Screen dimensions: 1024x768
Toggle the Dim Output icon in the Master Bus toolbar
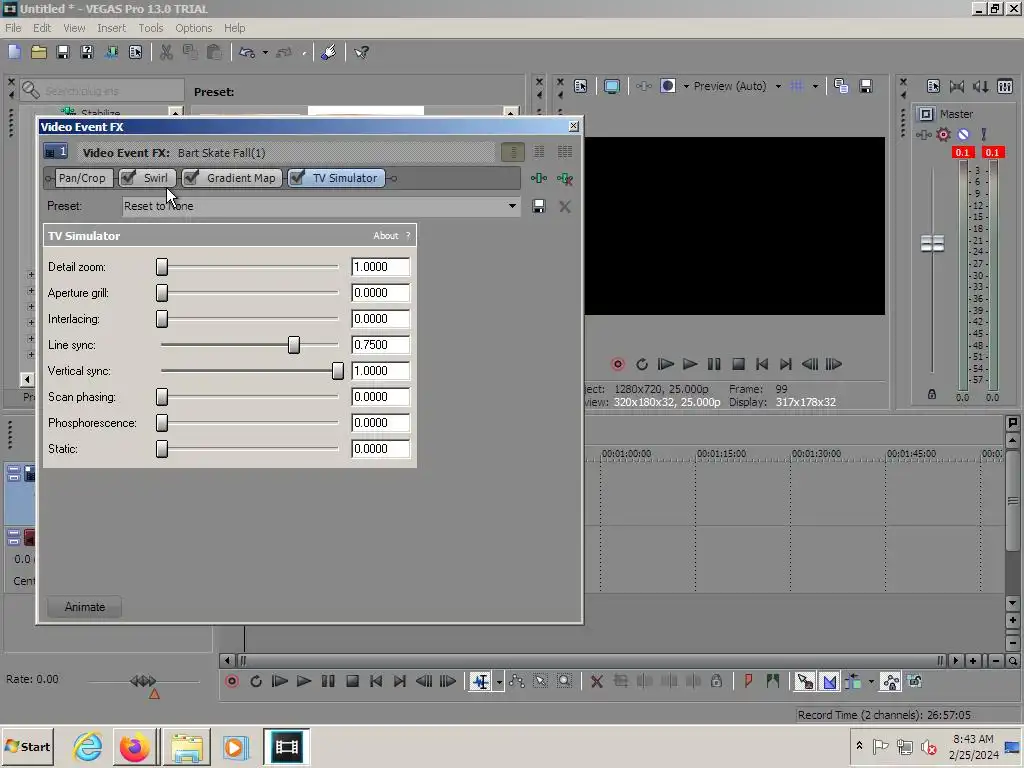pyautogui.click(x=981, y=86)
